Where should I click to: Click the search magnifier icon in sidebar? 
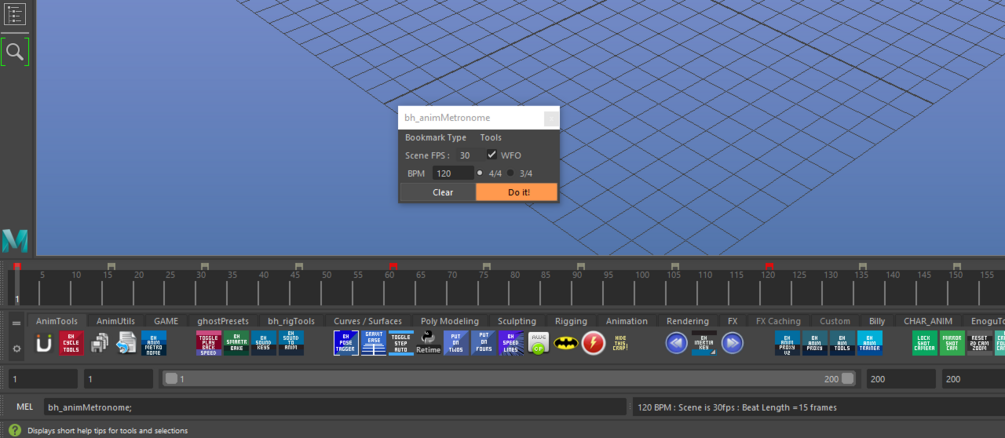tap(15, 51)
